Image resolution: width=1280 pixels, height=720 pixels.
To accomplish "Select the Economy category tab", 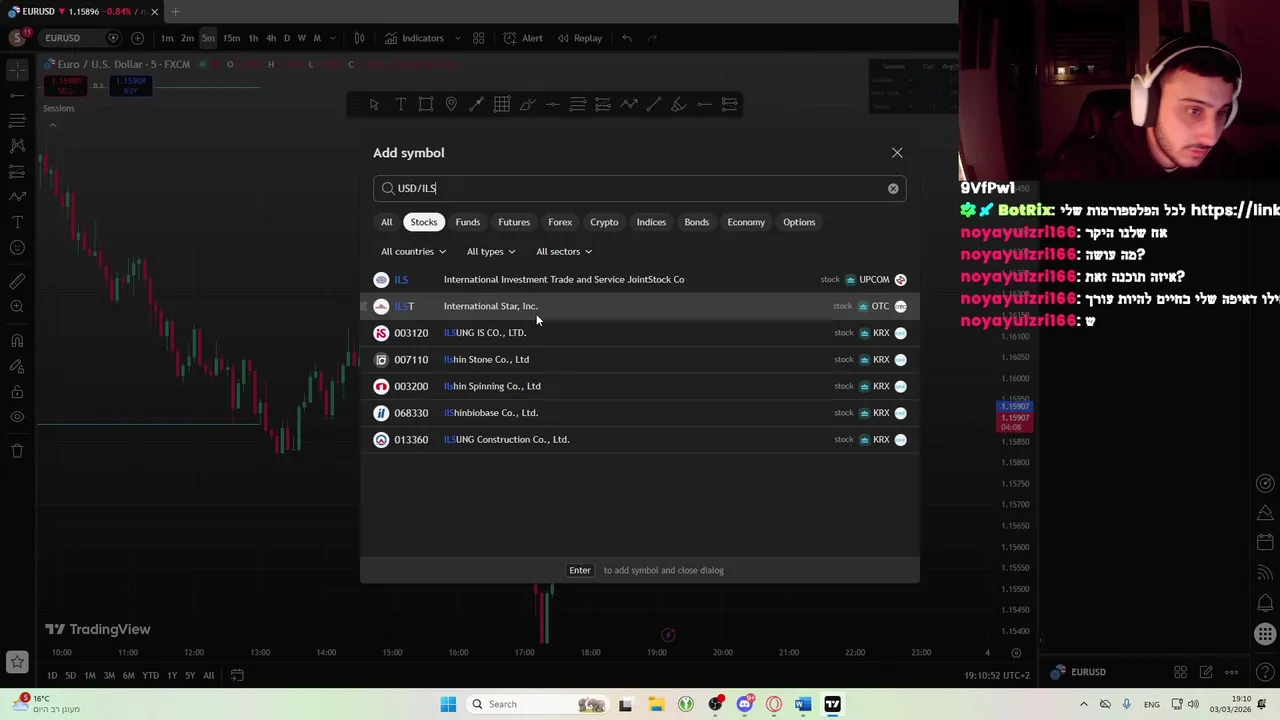I will click(x=746, y=222).
